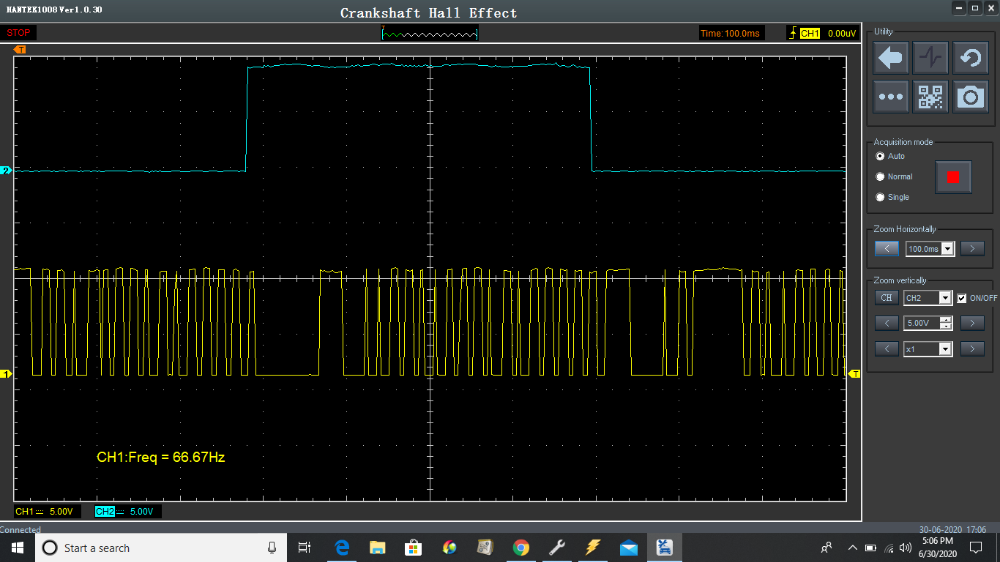Image resolution: width=1000 pixels, height=562 pixels.
Task: Open the CH2 channel selection dropdown
Action: pyautogui.click(x=945, y=298)
